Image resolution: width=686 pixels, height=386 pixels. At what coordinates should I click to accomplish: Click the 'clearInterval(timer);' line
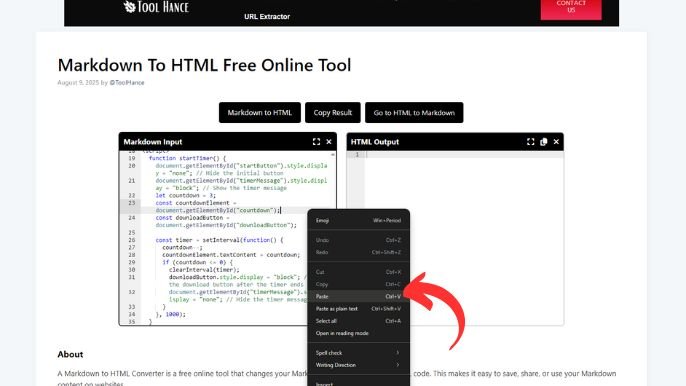coord(204,270)
